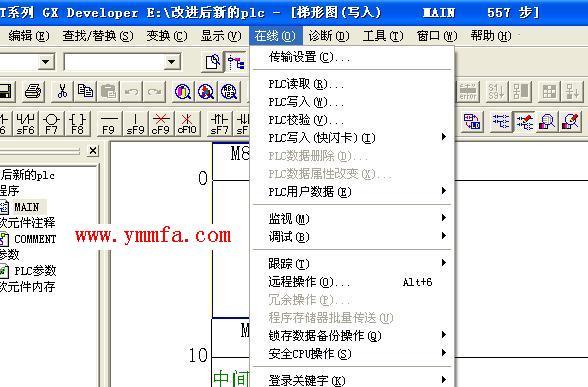Insert vertical line sF9 icon
588x387 pixels.
point(135,123)
